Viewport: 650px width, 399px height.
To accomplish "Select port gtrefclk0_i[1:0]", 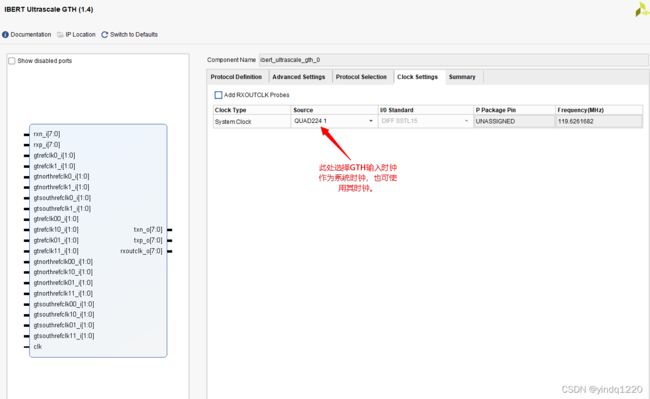I will 54,156.
